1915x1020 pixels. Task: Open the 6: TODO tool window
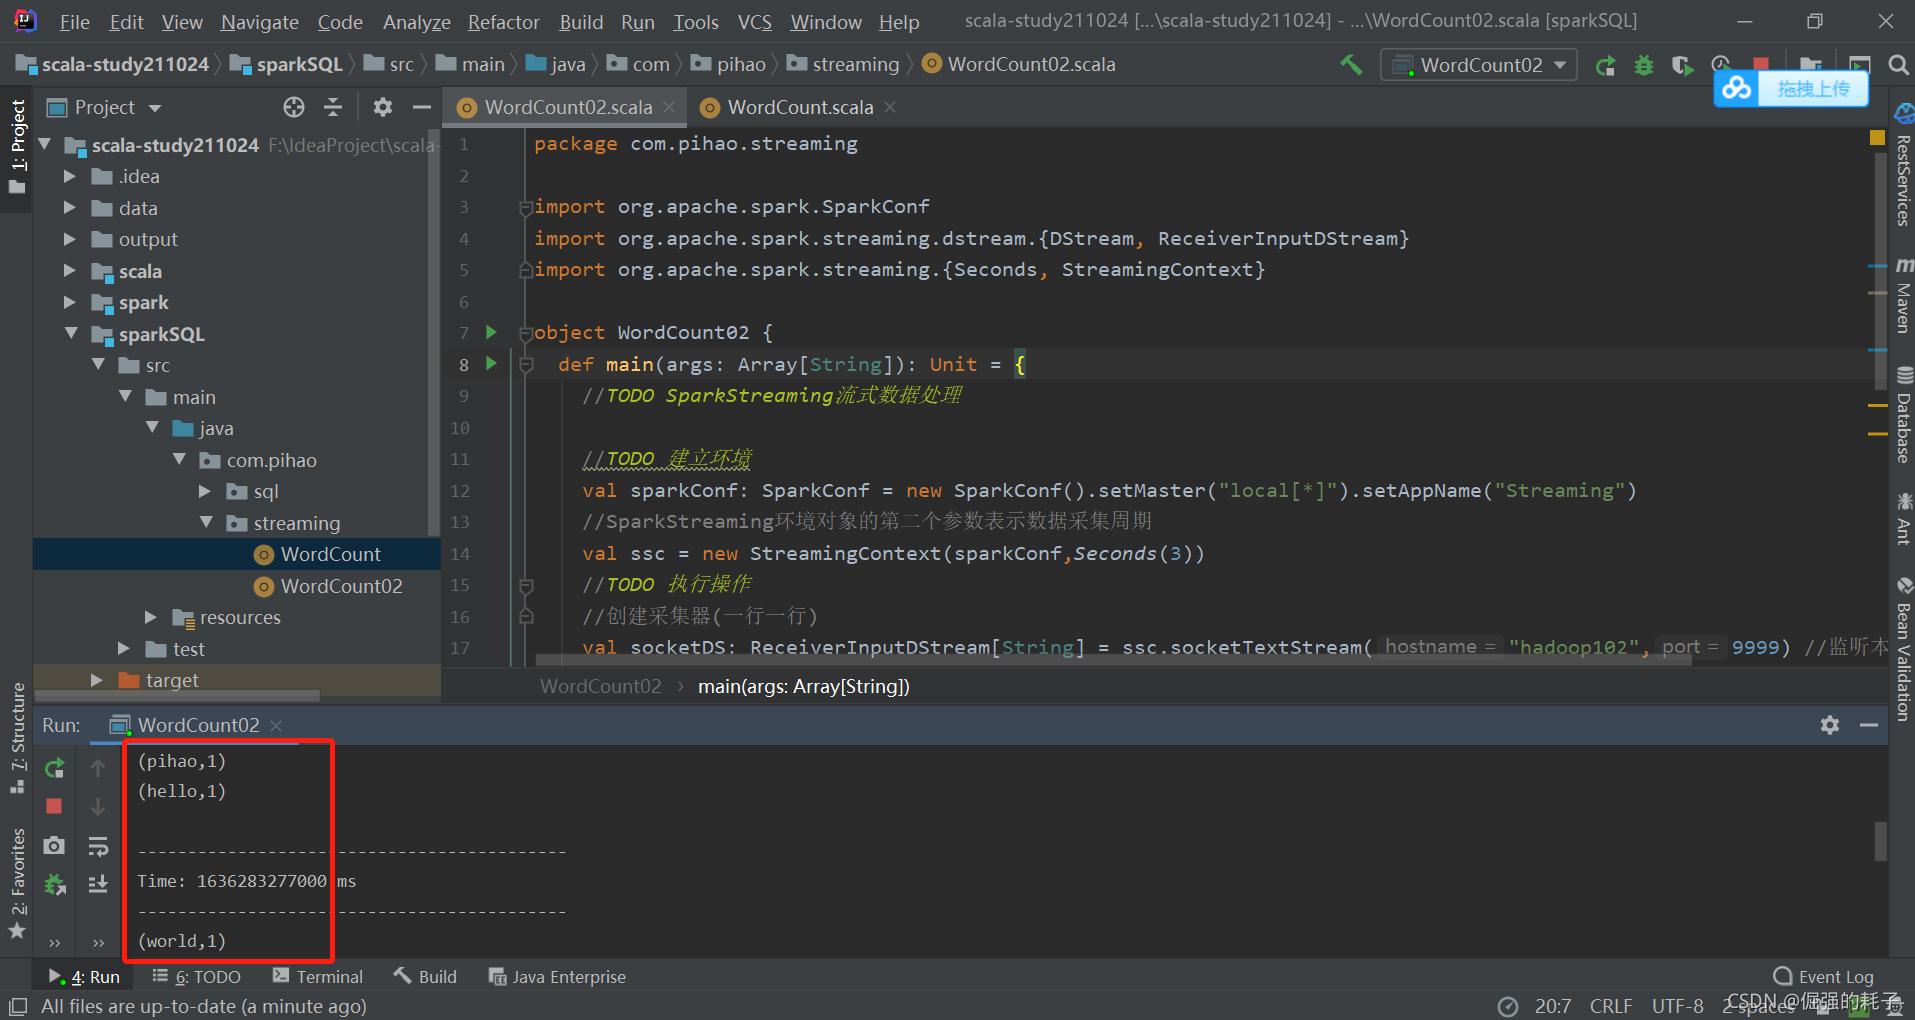click(x=197, y=977)
